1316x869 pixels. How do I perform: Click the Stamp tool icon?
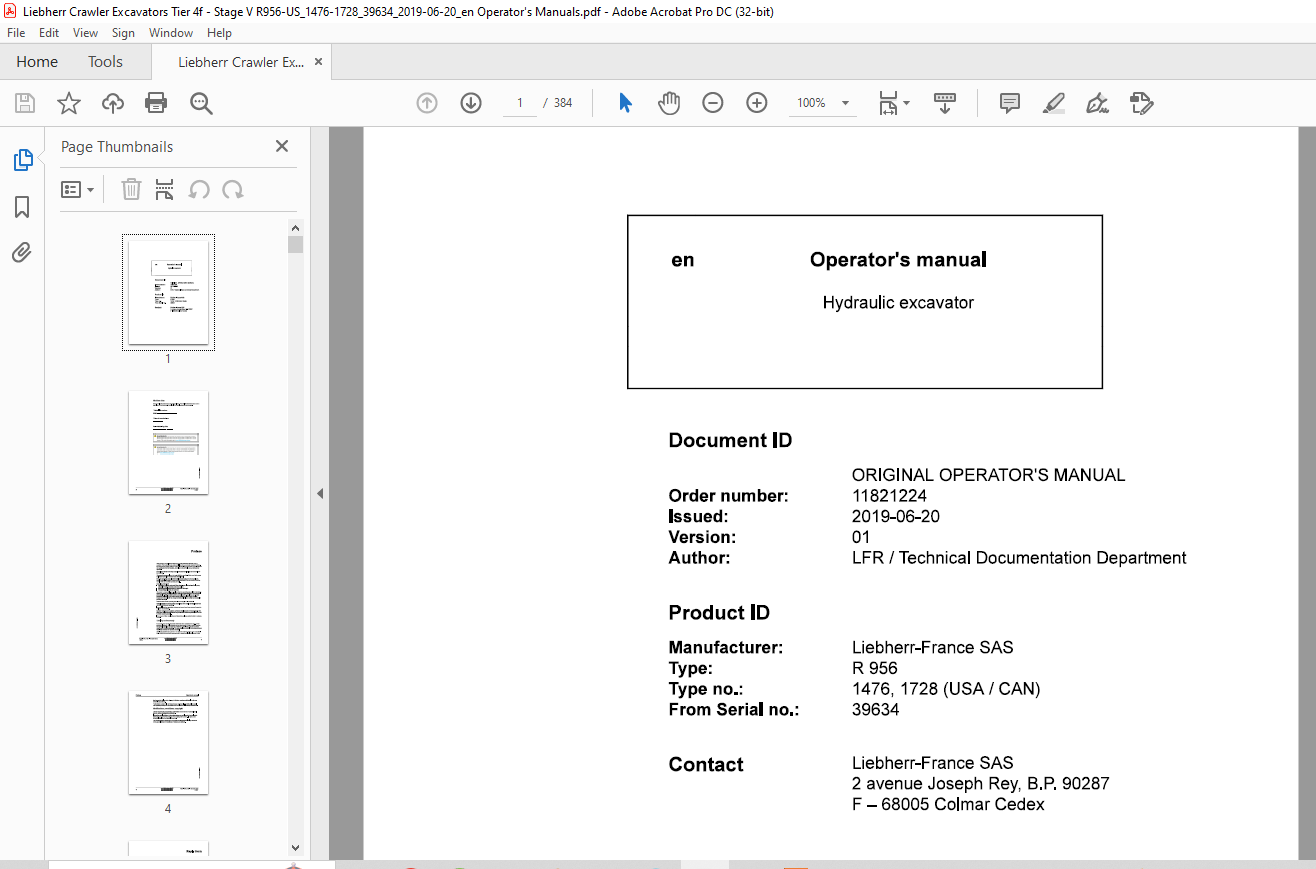1142,103
